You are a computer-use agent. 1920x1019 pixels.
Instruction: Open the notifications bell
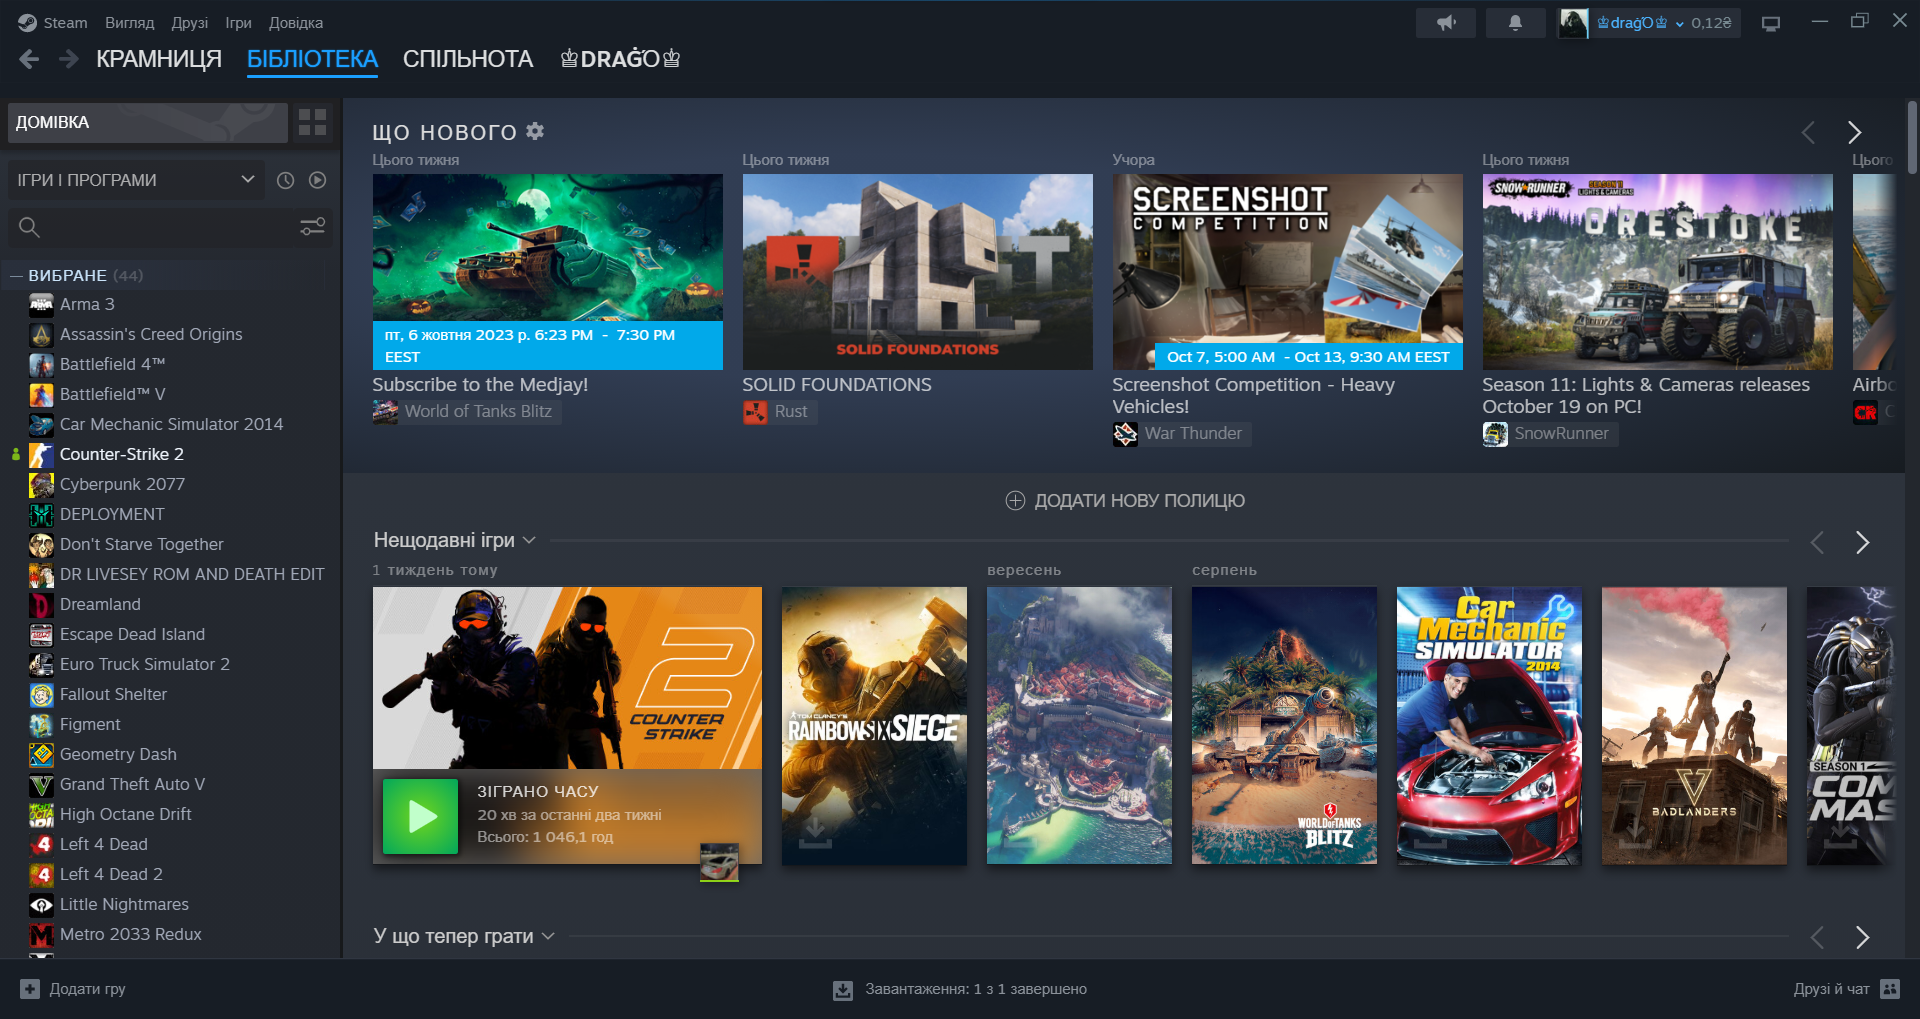tap(1515, 23)
